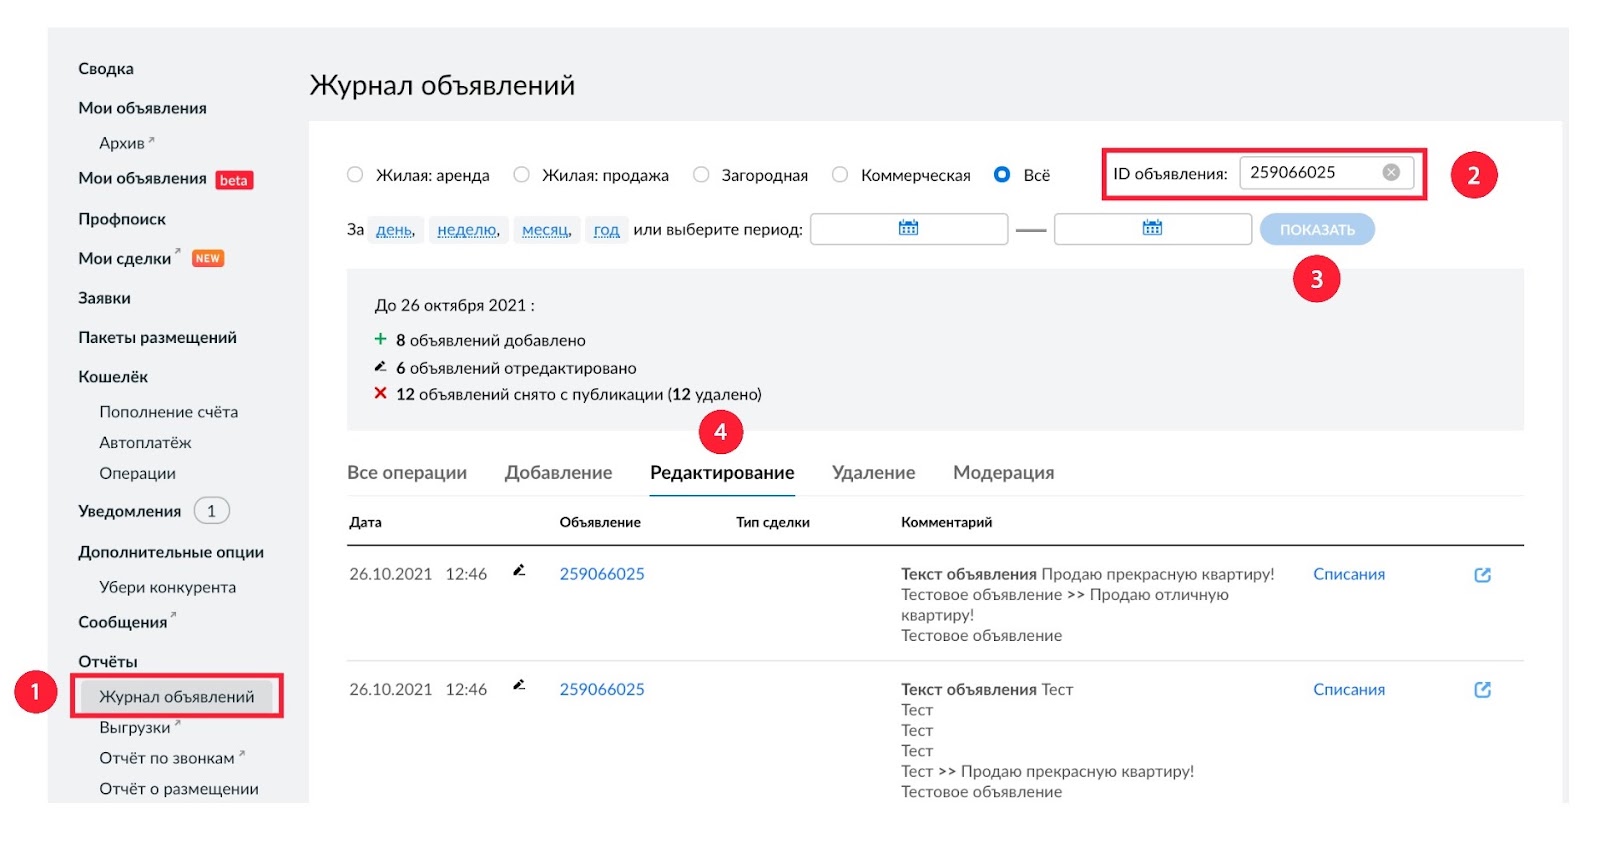1600x843 pixels.
Task: Open Мои сделки in the sidebar
Action: [125, 258]
